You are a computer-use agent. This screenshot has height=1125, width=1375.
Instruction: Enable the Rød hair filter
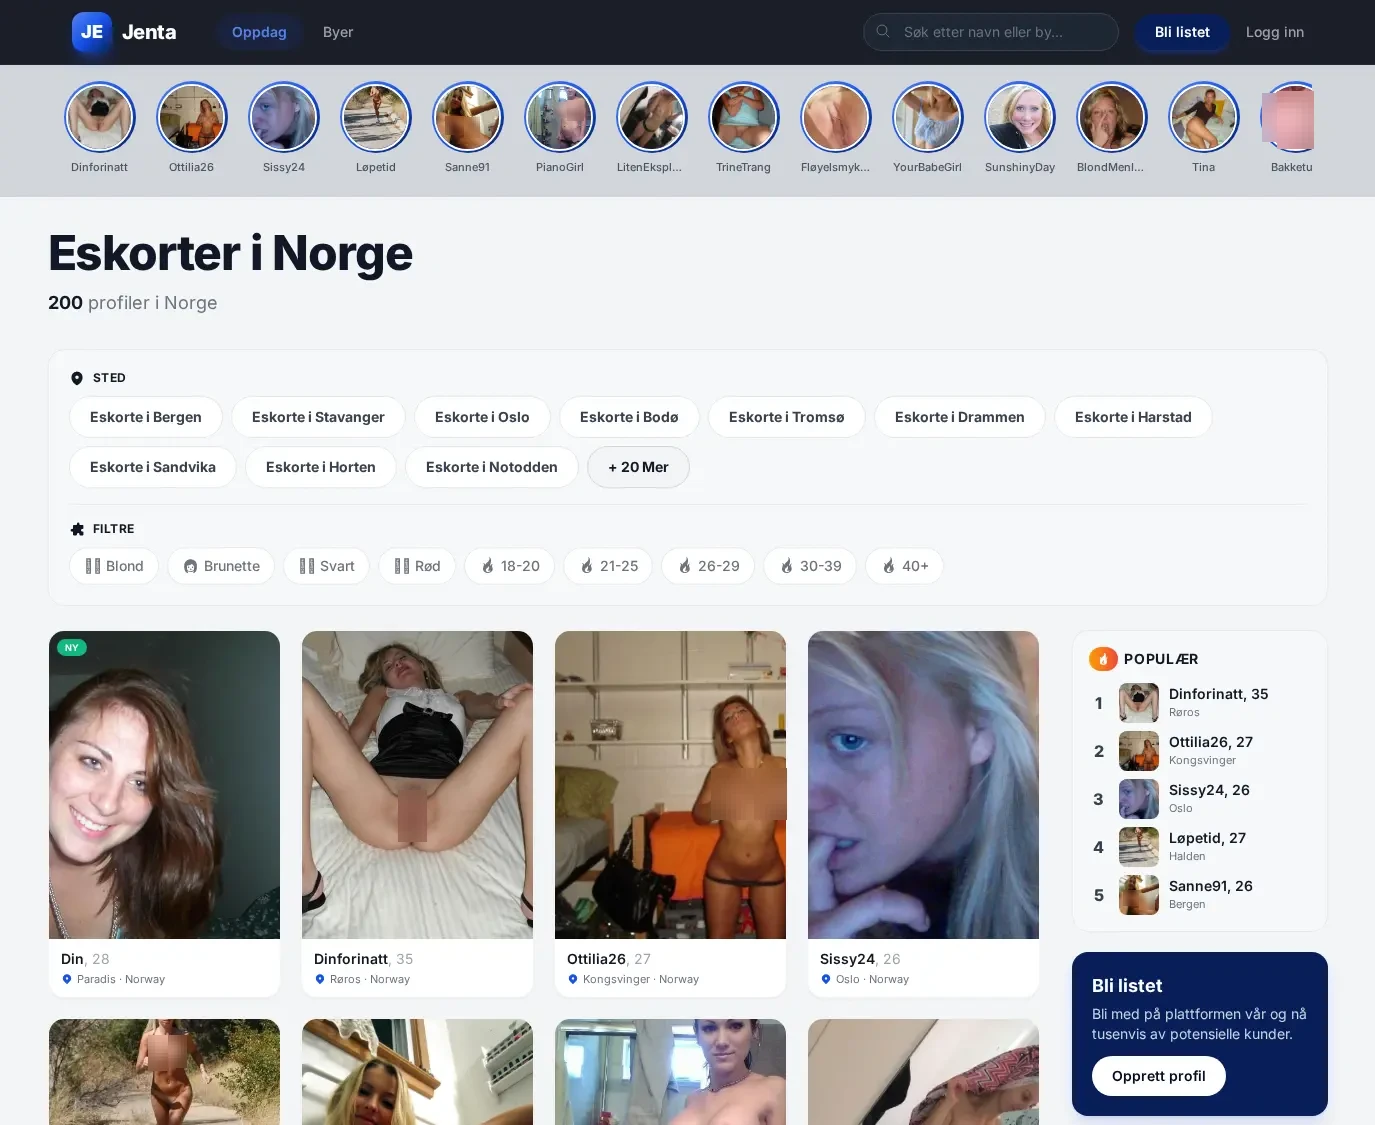(x=417, y=566)
